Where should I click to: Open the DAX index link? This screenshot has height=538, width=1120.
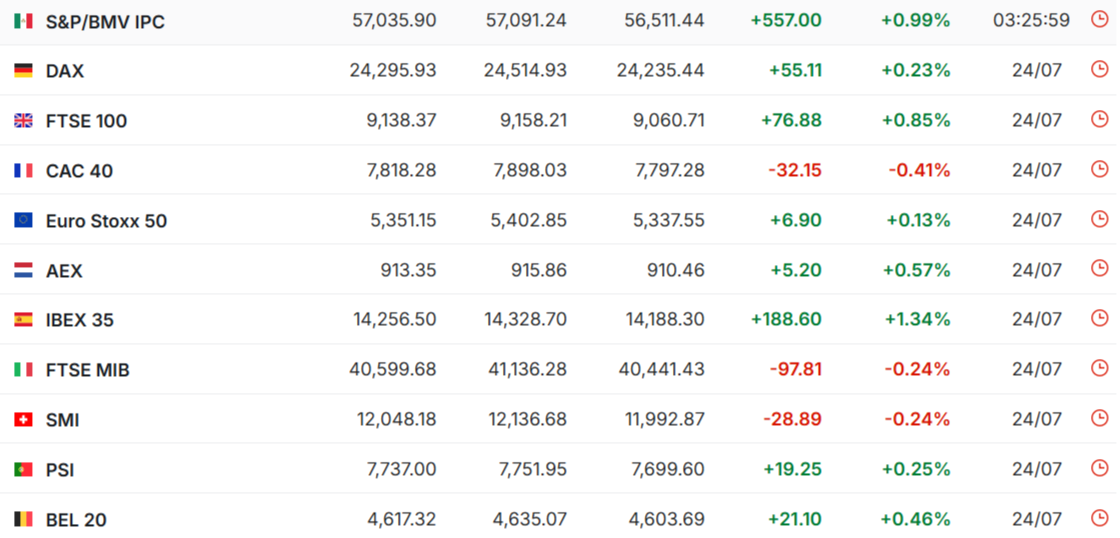(65, 71)
